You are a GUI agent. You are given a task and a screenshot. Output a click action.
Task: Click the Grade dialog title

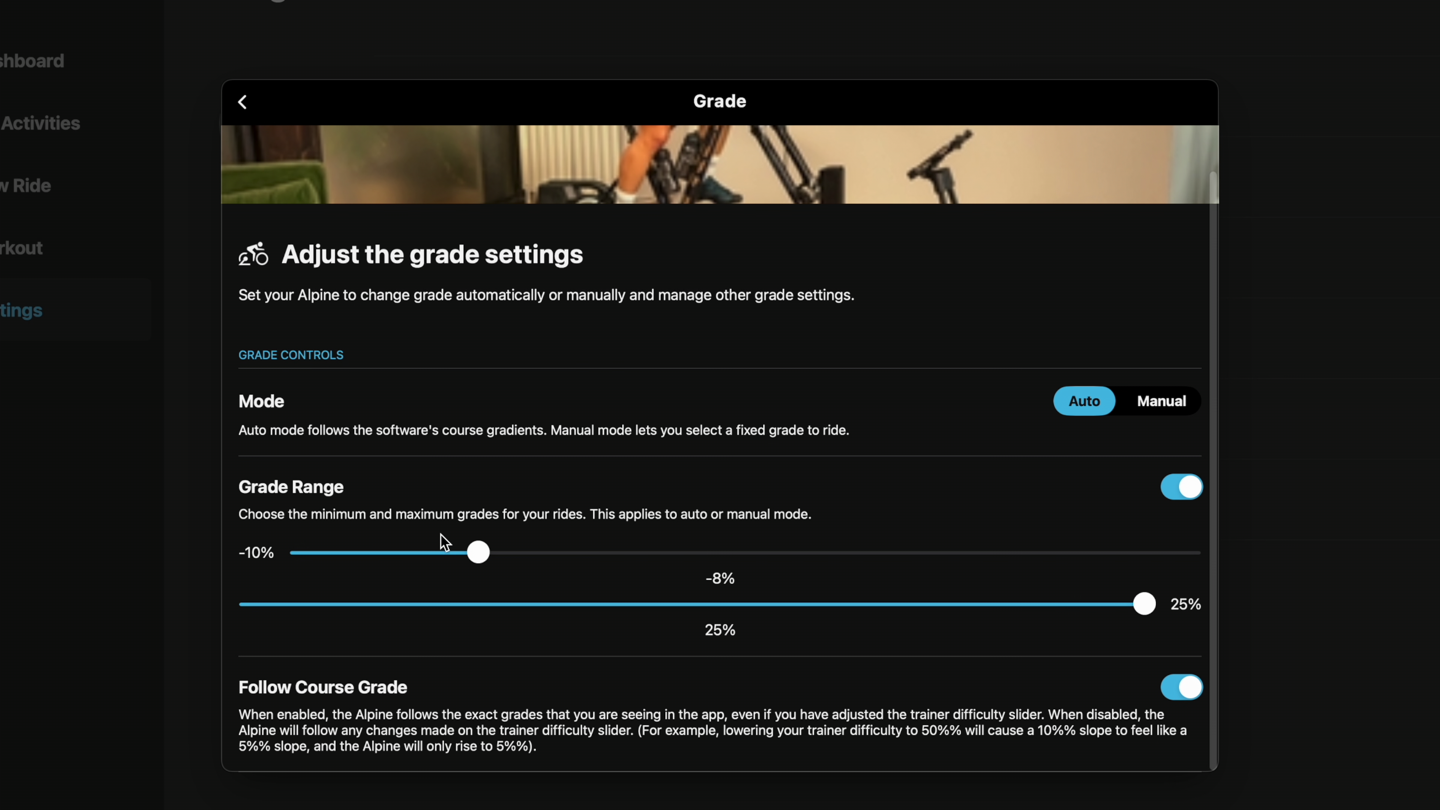click(720, 101)
